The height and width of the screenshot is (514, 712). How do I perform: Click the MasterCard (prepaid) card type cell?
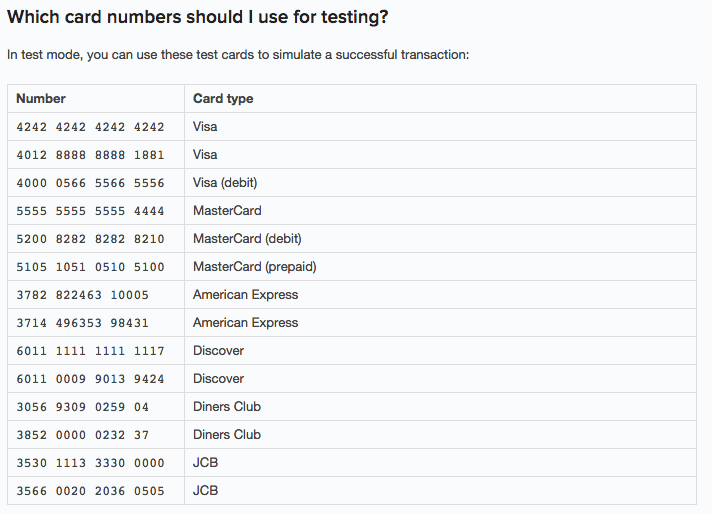pyautogui.click(x=254, y=267)
